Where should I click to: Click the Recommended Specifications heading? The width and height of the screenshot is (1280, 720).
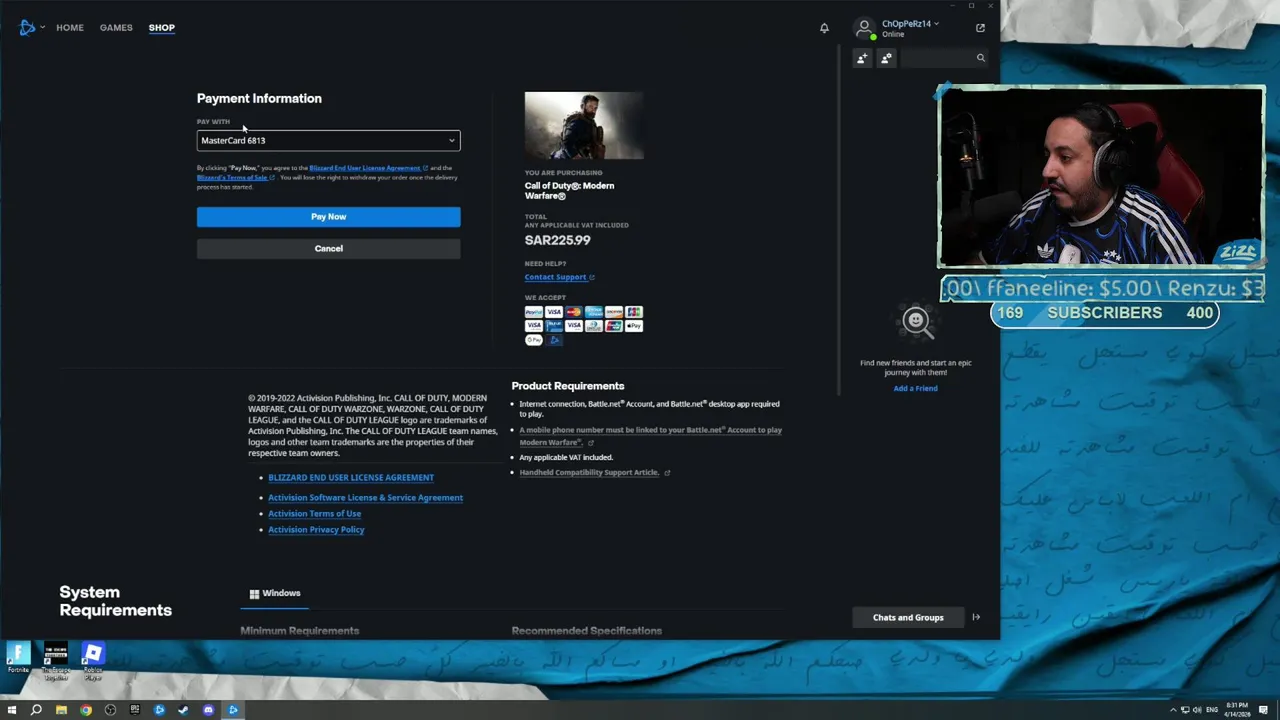[x=586, y=631]
